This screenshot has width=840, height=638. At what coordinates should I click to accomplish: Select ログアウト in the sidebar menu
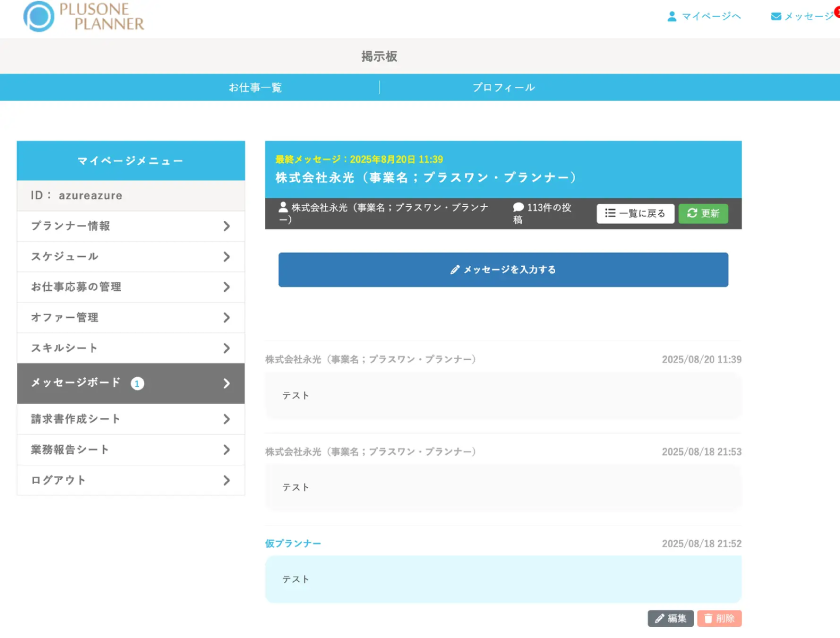(x=59, y=480)
